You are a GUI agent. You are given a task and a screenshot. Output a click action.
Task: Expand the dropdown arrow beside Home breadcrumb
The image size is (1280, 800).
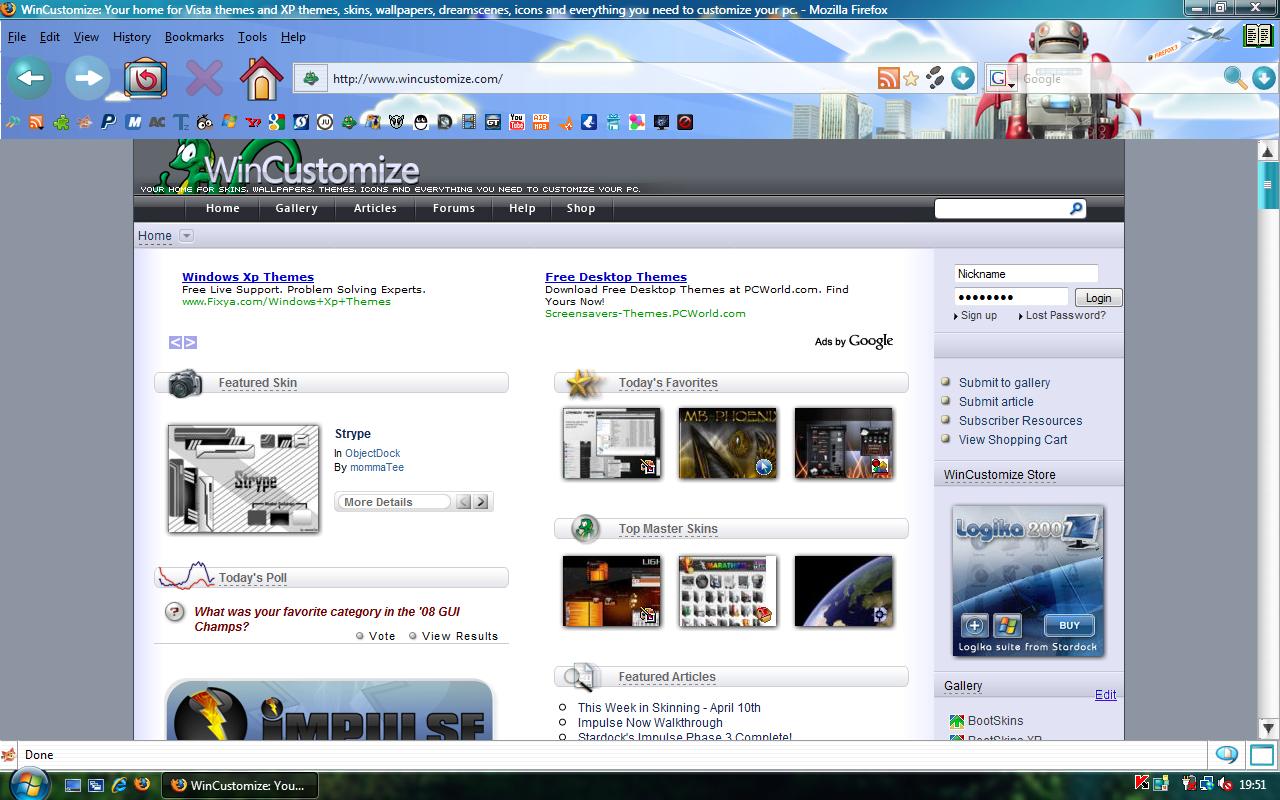tap(186, 236)
